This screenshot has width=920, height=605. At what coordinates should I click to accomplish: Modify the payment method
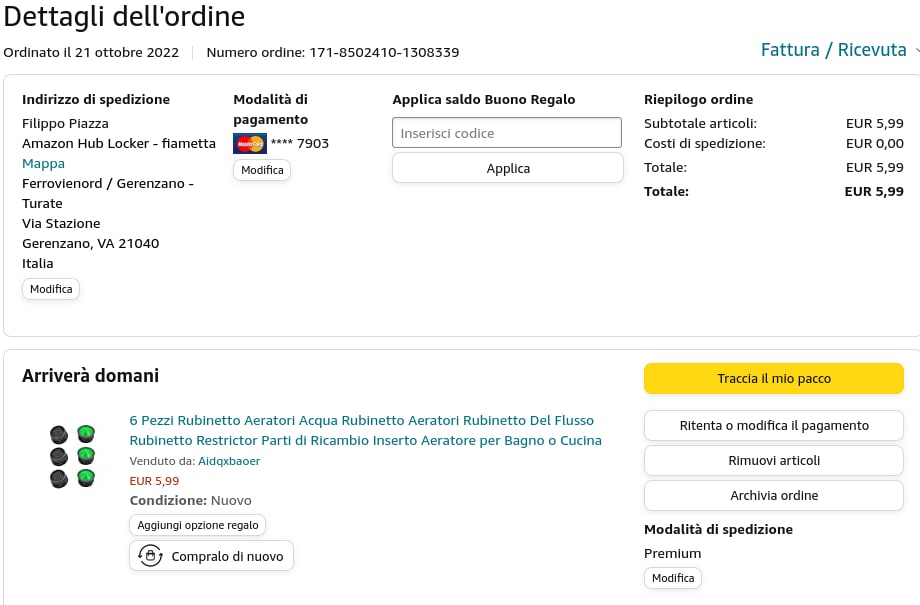(x=262, y=170)
